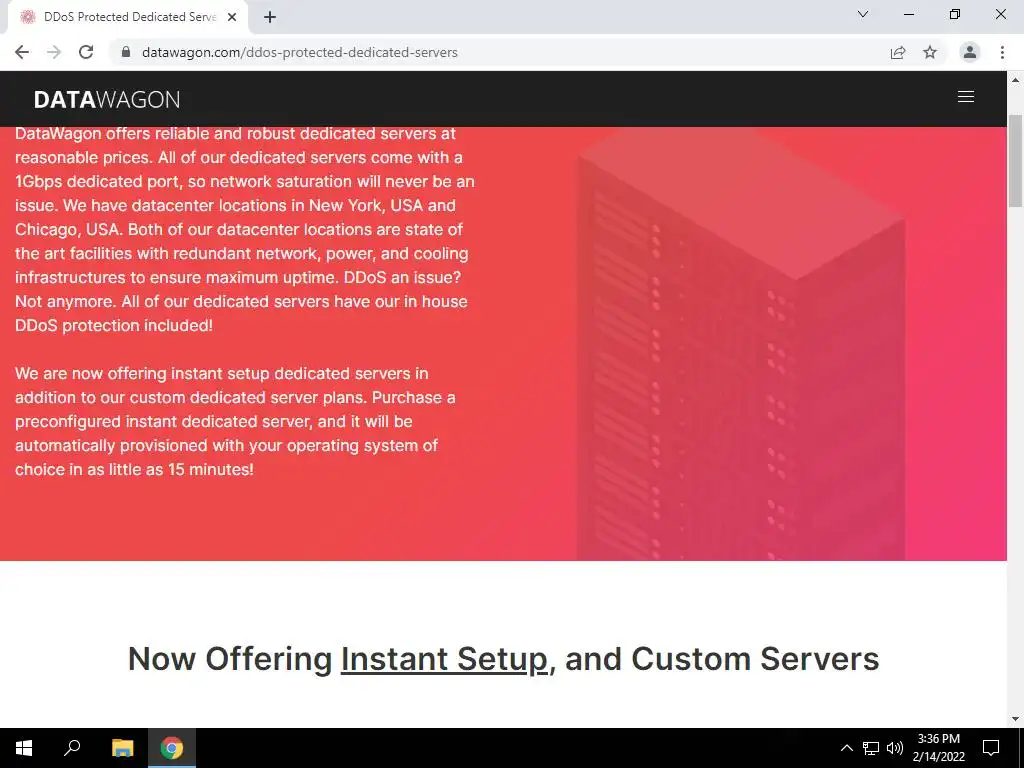Image resolution: width=1024 pixels, height=768 pixels.
Task: View site security lock info
Action: (x=126, y=52)
